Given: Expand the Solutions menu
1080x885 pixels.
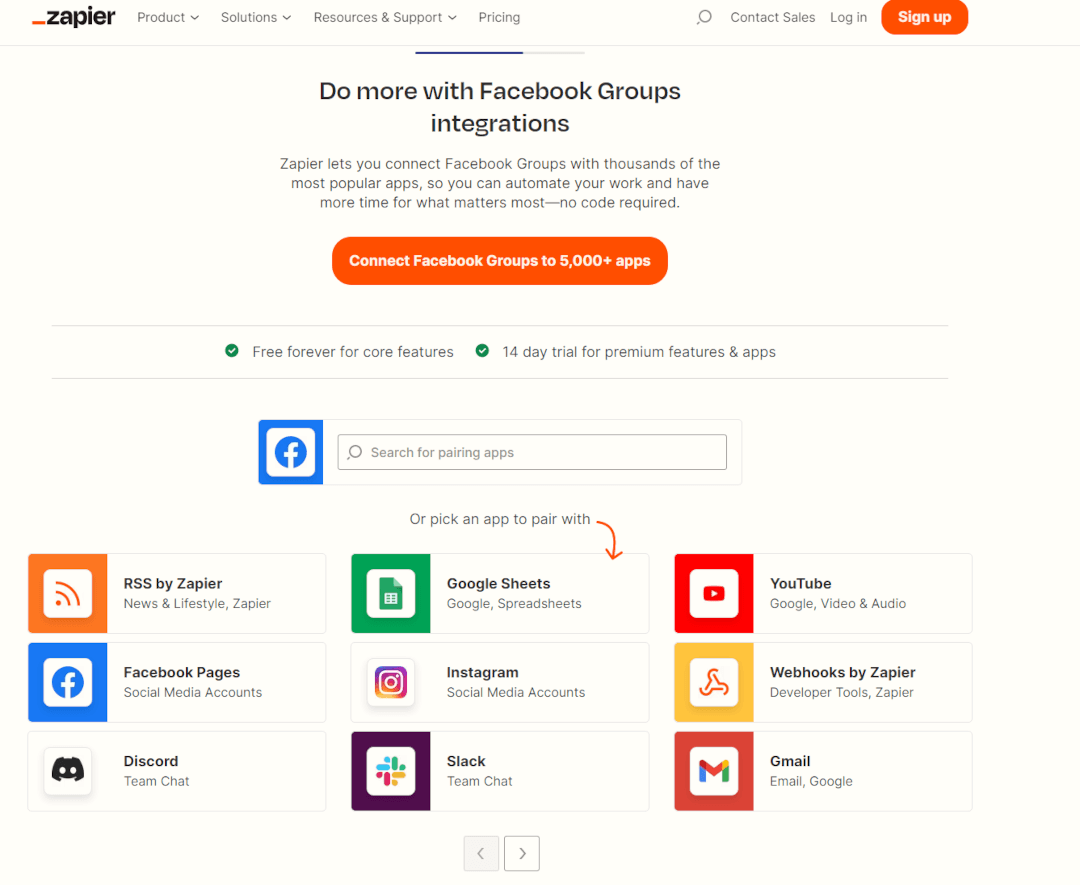Looking at the screenshot, I should tap(255, 17).
